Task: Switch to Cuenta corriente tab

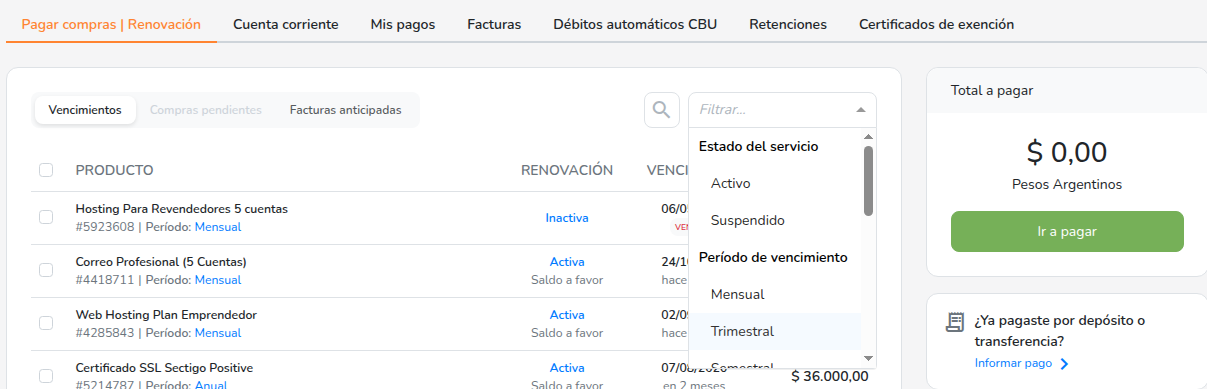Action: [286, 24]
